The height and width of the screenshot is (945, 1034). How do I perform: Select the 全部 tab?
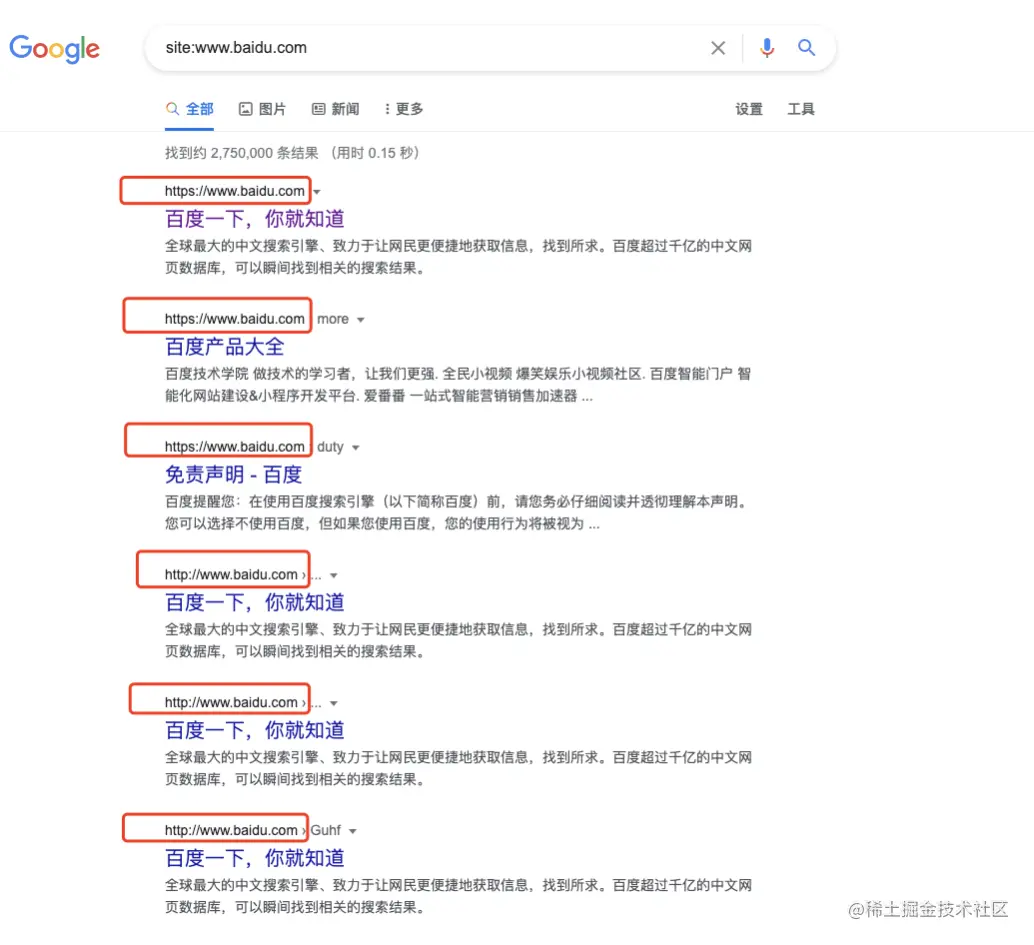(x=189, y=109)
